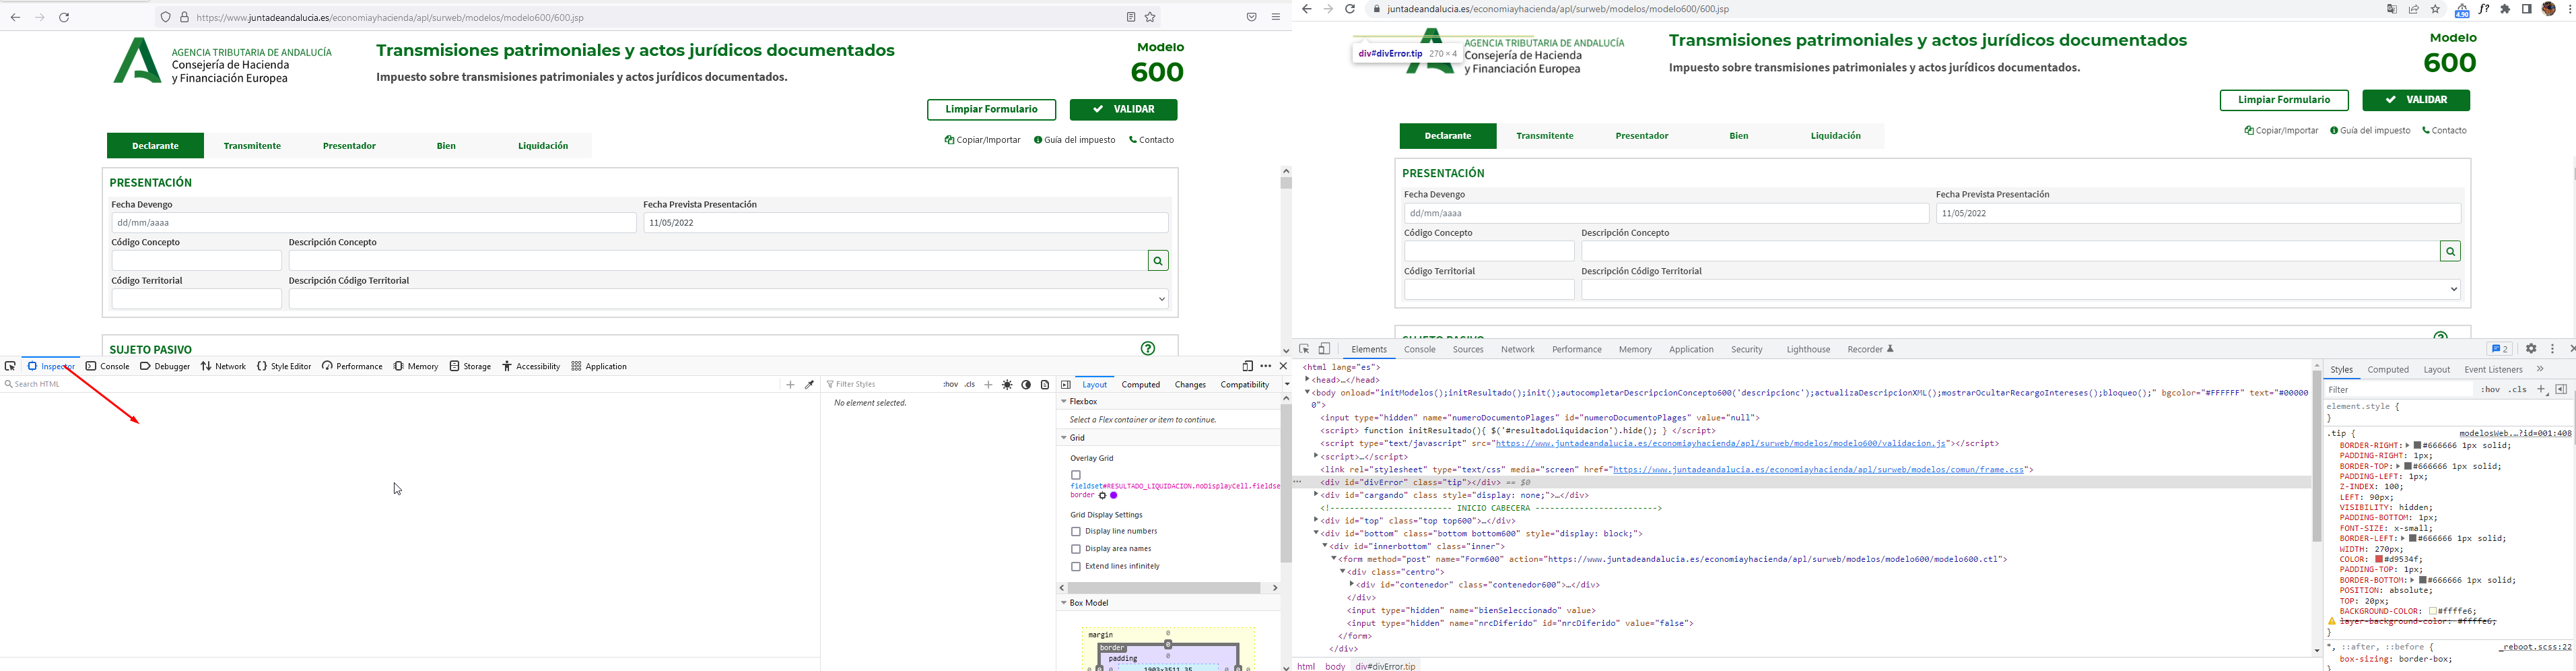Click concept search magnifier in Chrome window
The image size is (2576, 671).
(x=2450, y=252)
